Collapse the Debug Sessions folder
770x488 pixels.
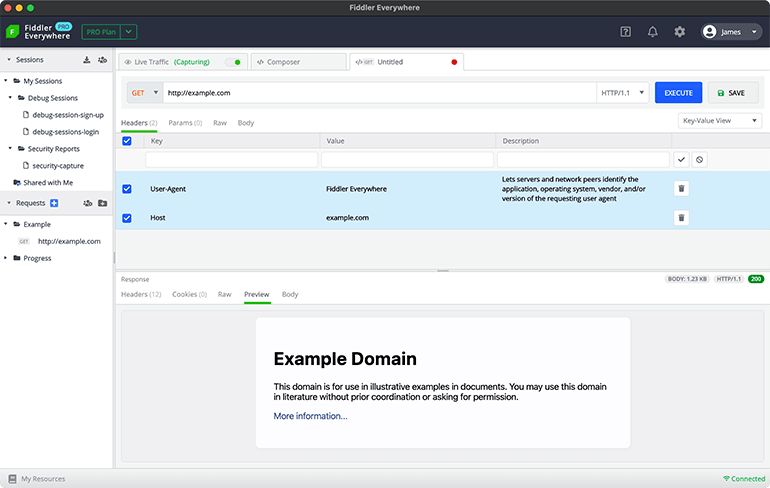pos(10,98)
